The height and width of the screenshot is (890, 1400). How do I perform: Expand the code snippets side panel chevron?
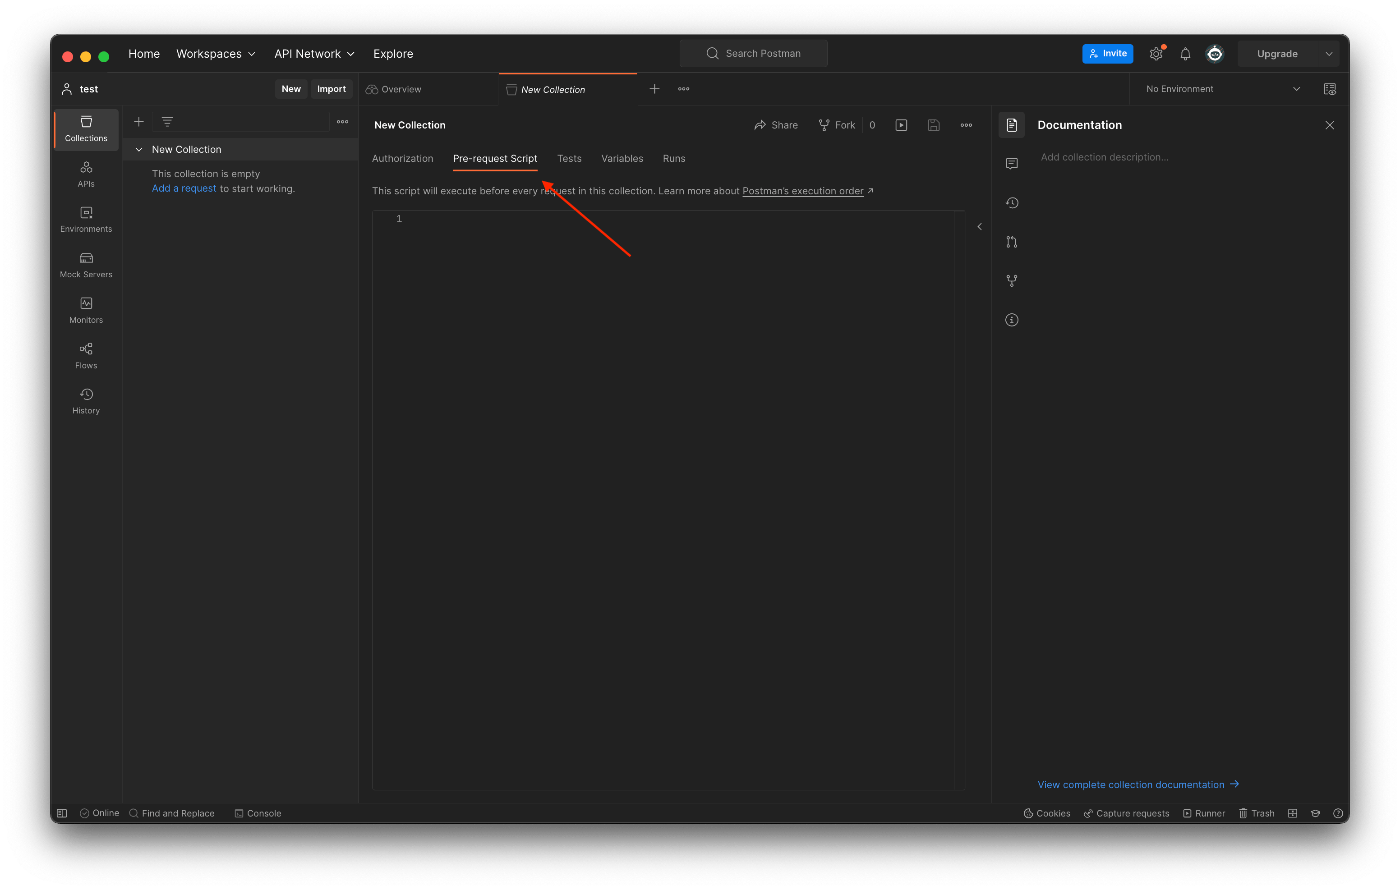980,227
